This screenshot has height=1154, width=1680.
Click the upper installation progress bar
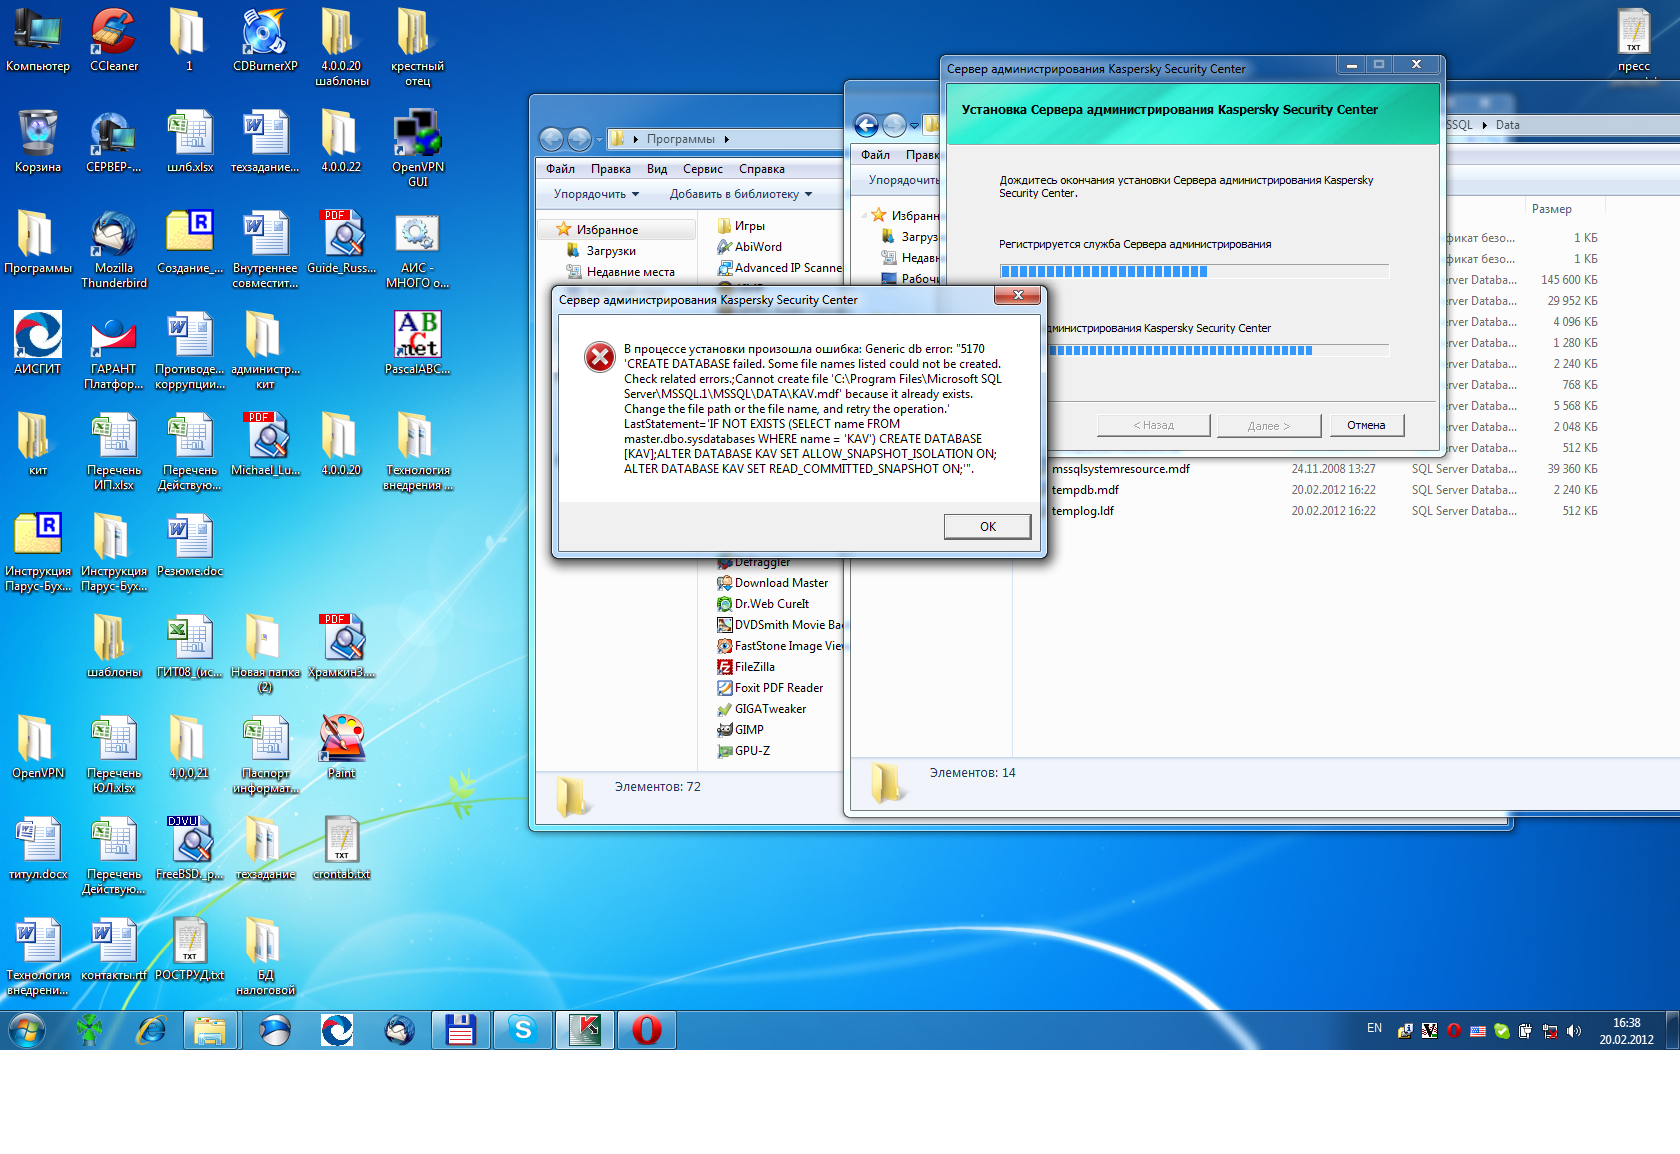(1193, 271)
